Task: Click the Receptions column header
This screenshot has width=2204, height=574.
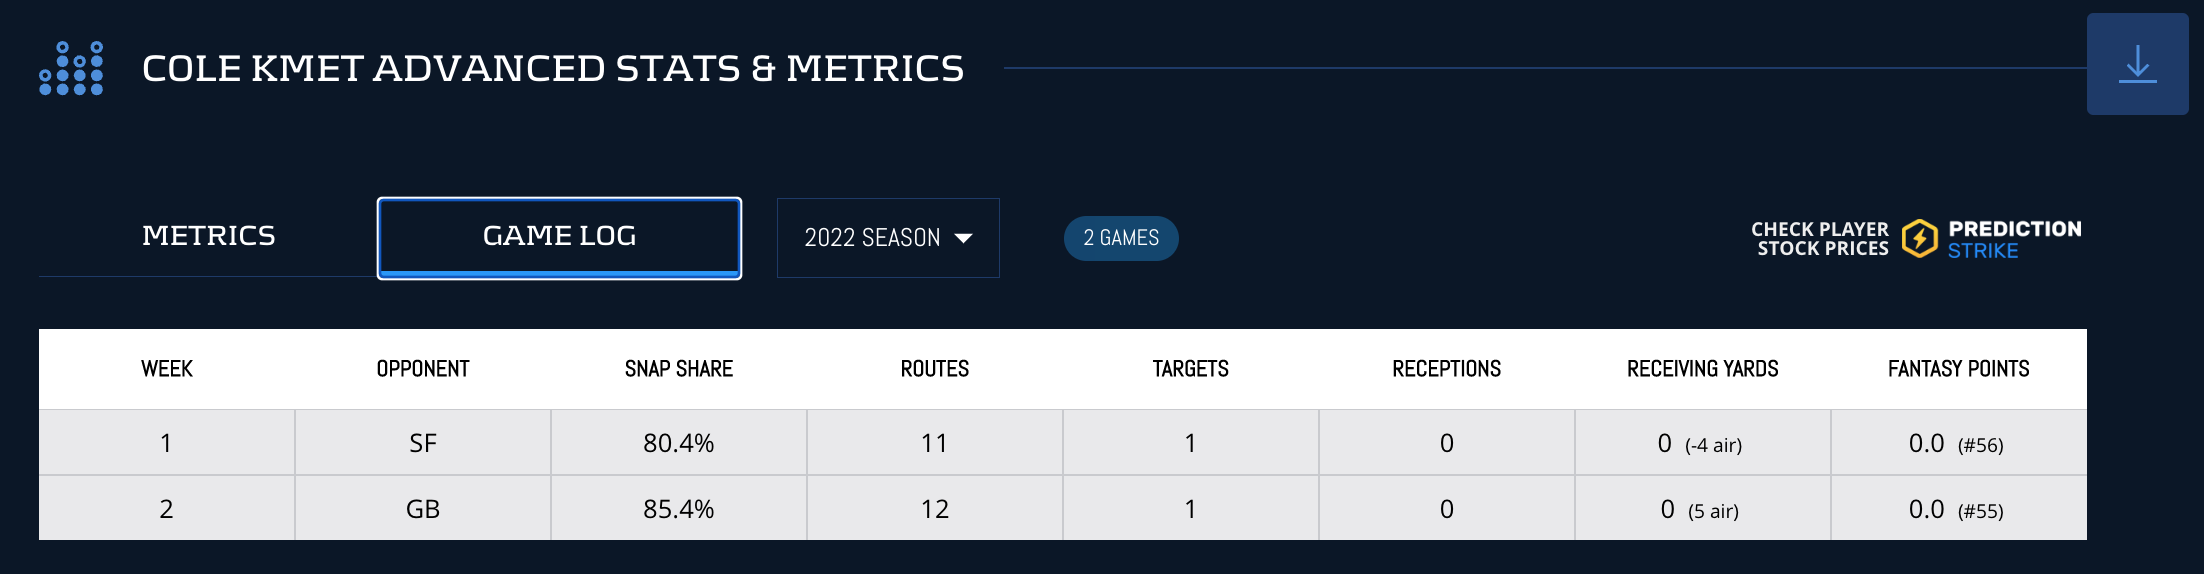Action: tap(1447, 369)
